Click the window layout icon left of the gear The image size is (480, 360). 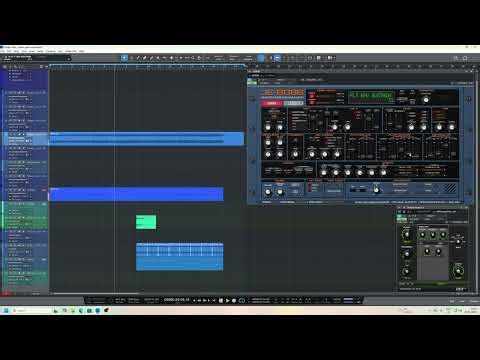coord(456,58)
